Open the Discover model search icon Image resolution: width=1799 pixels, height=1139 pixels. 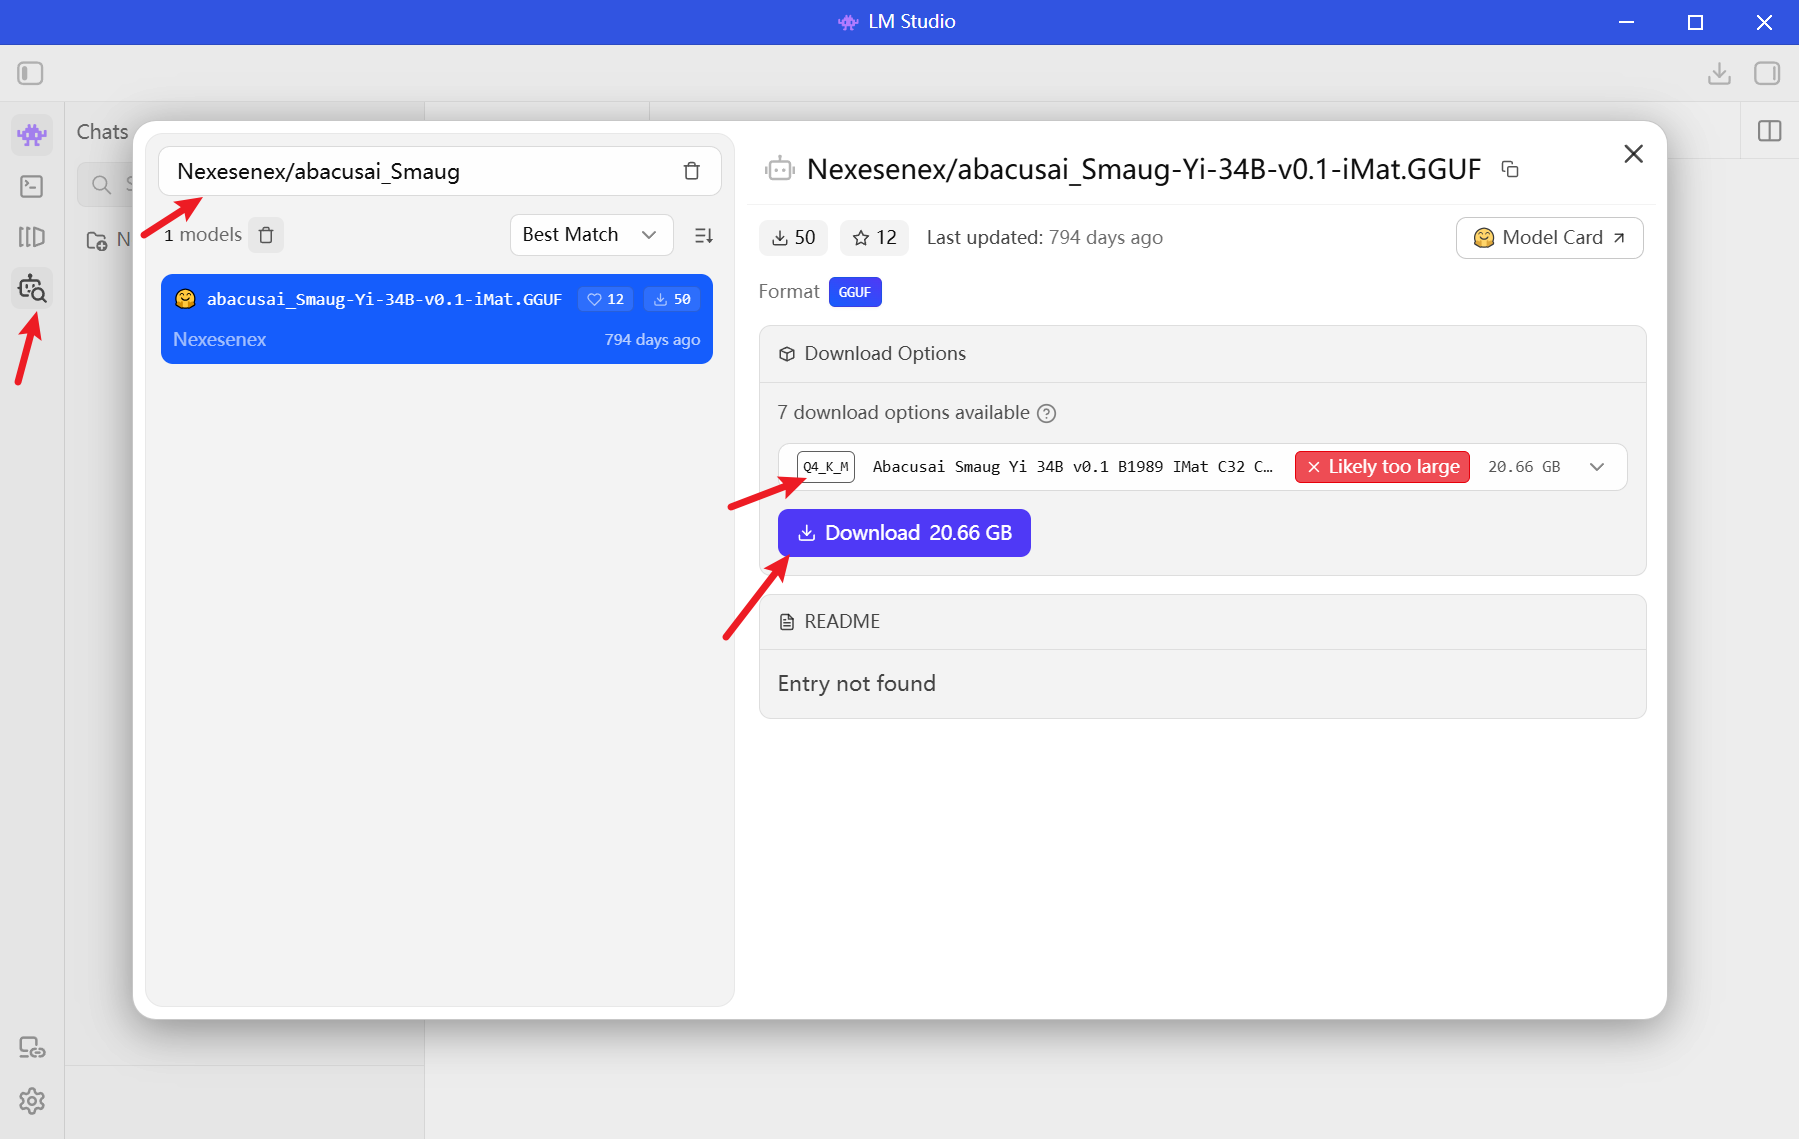point(32,288)
